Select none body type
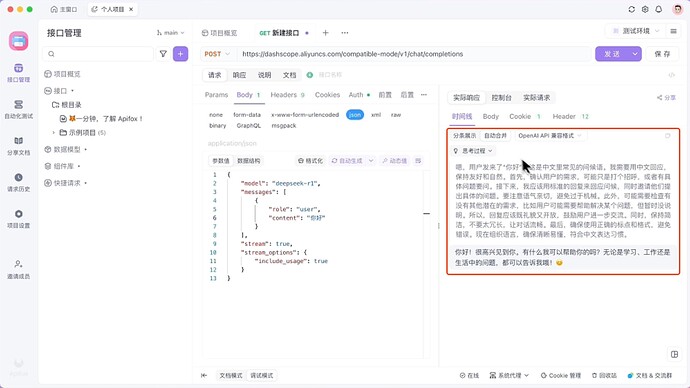 (216, 114)
